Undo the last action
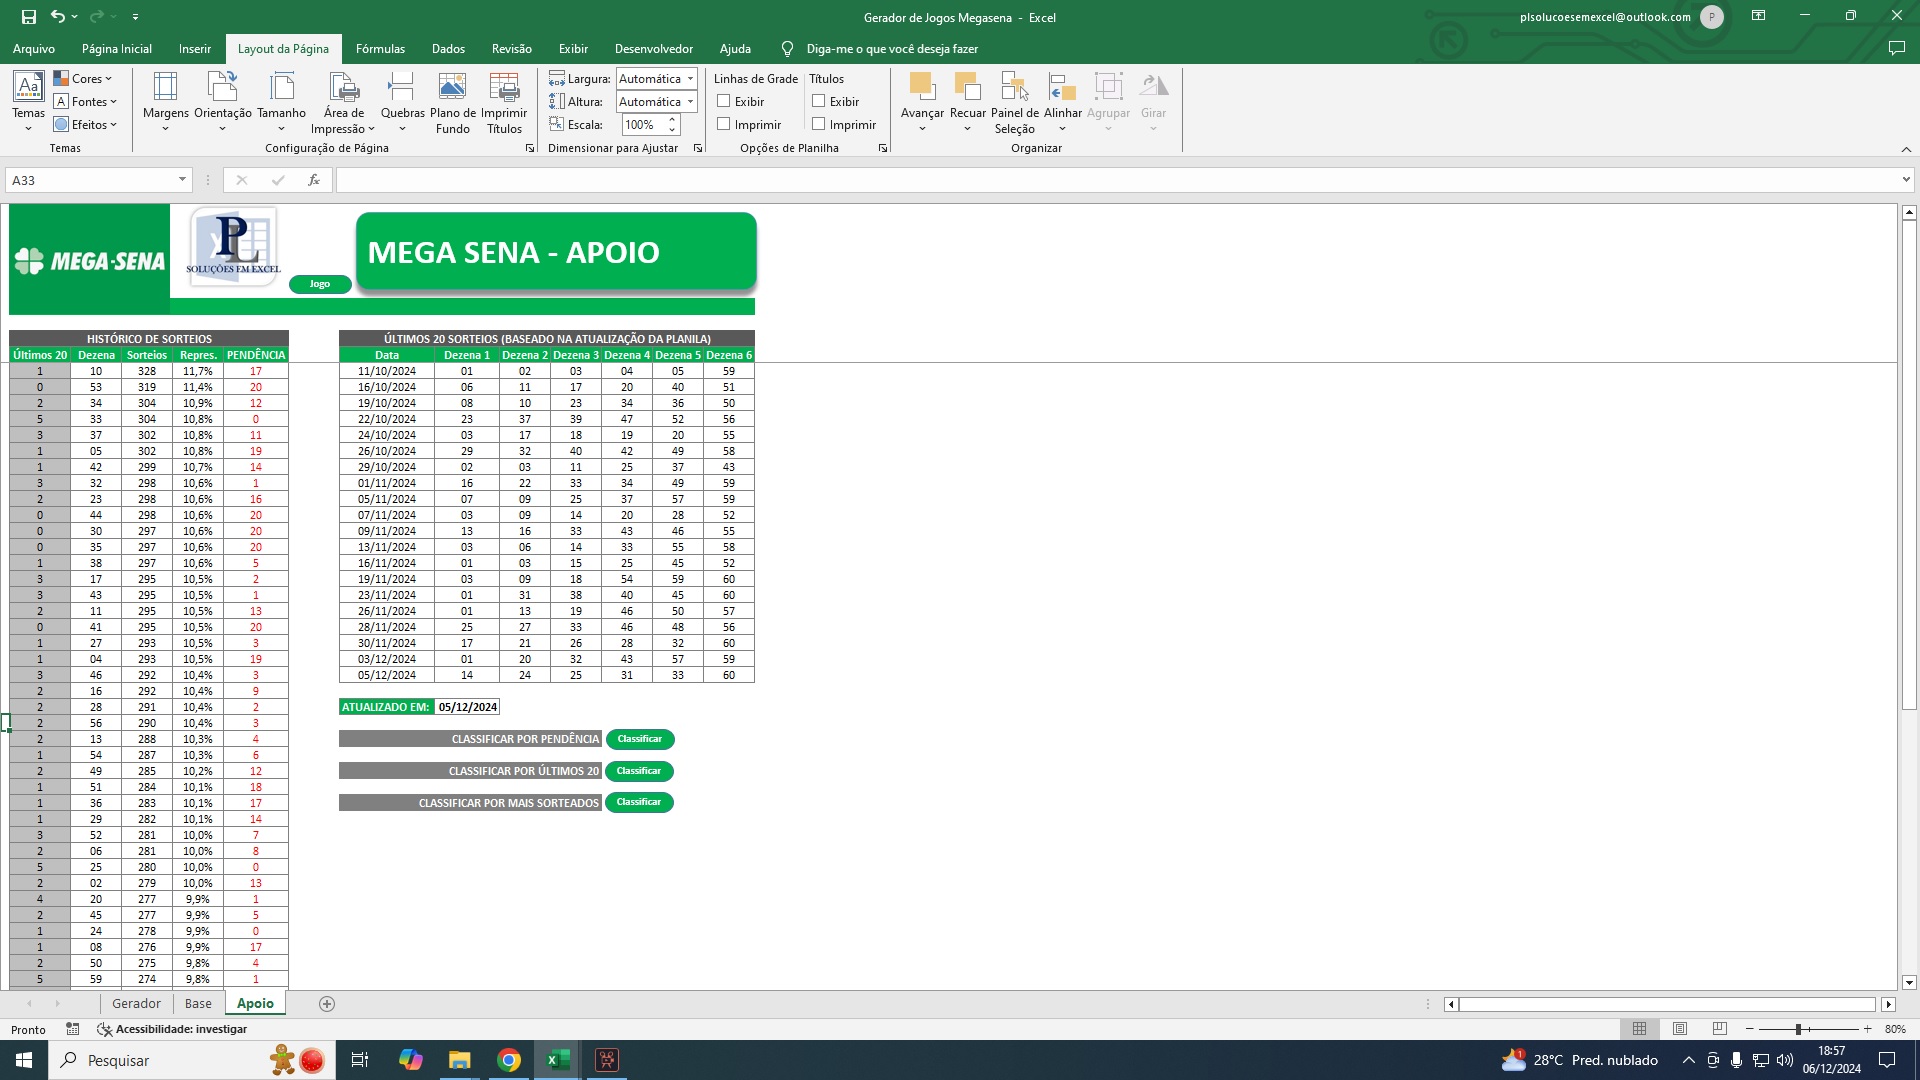 point(58,17)
